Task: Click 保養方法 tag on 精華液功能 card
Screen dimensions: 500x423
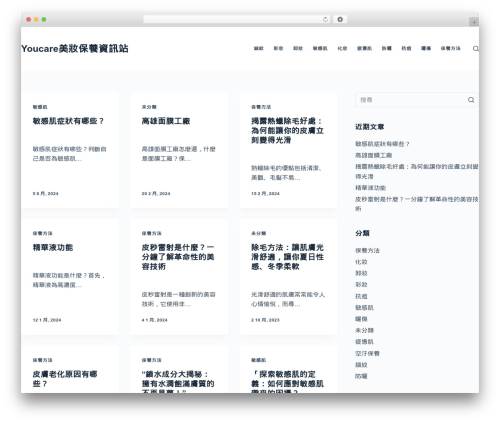Action: (42, 233)
